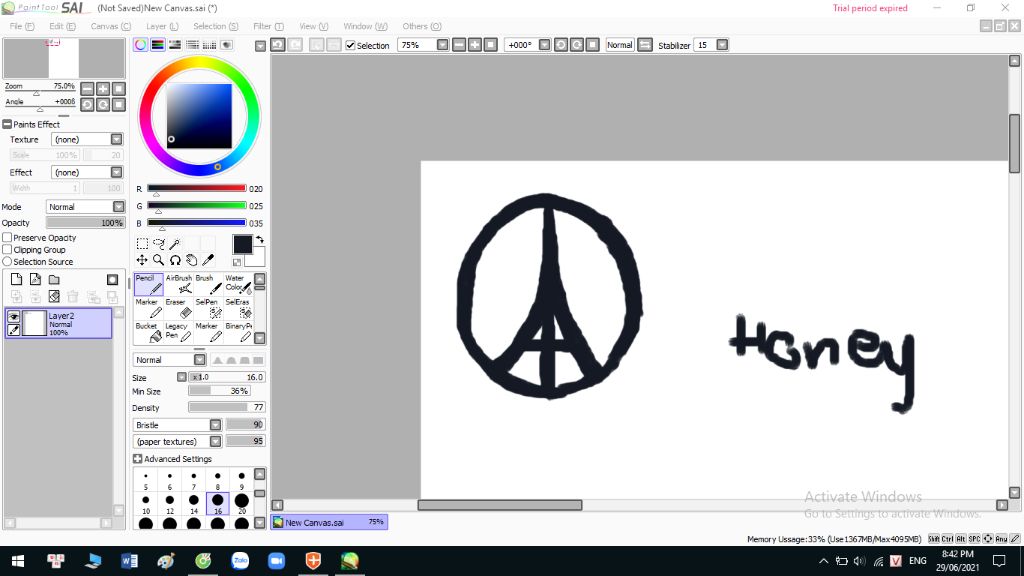The height and width of the screenshot is (576, 1024).
Task: Enable Clipping Group checkbox
Action: [7, 249]
